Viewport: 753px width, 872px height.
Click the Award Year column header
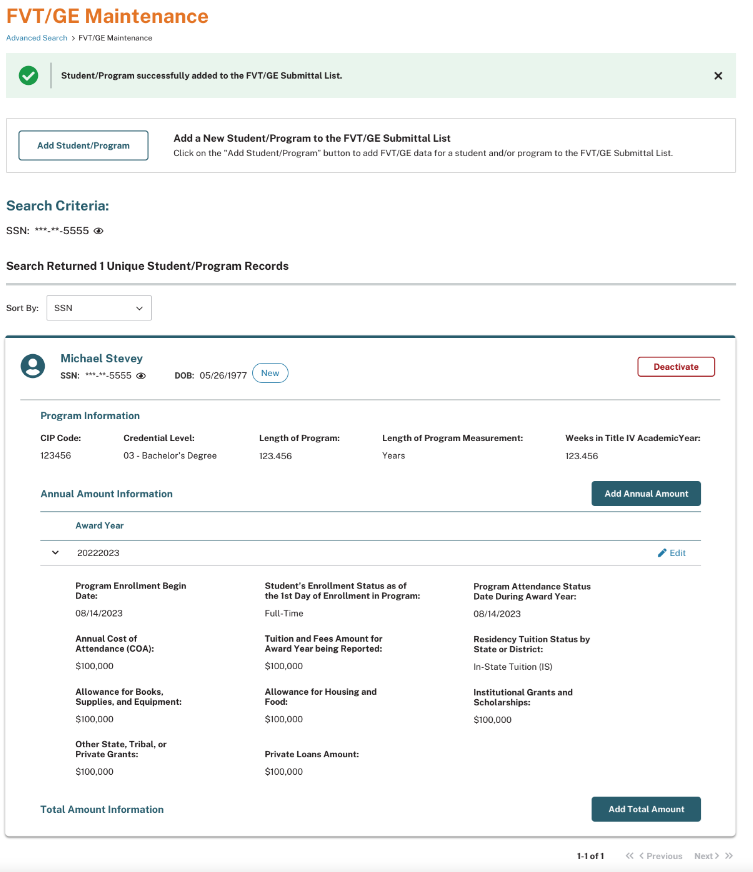pos(99,526)
